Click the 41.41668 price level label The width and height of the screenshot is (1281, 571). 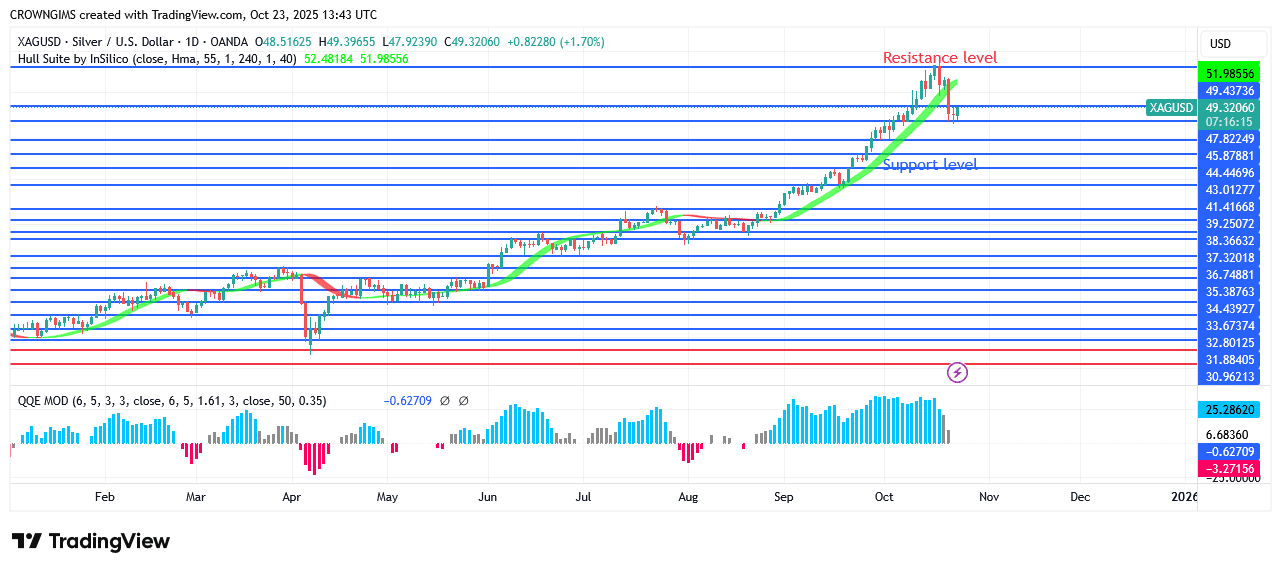point(1230,207)
